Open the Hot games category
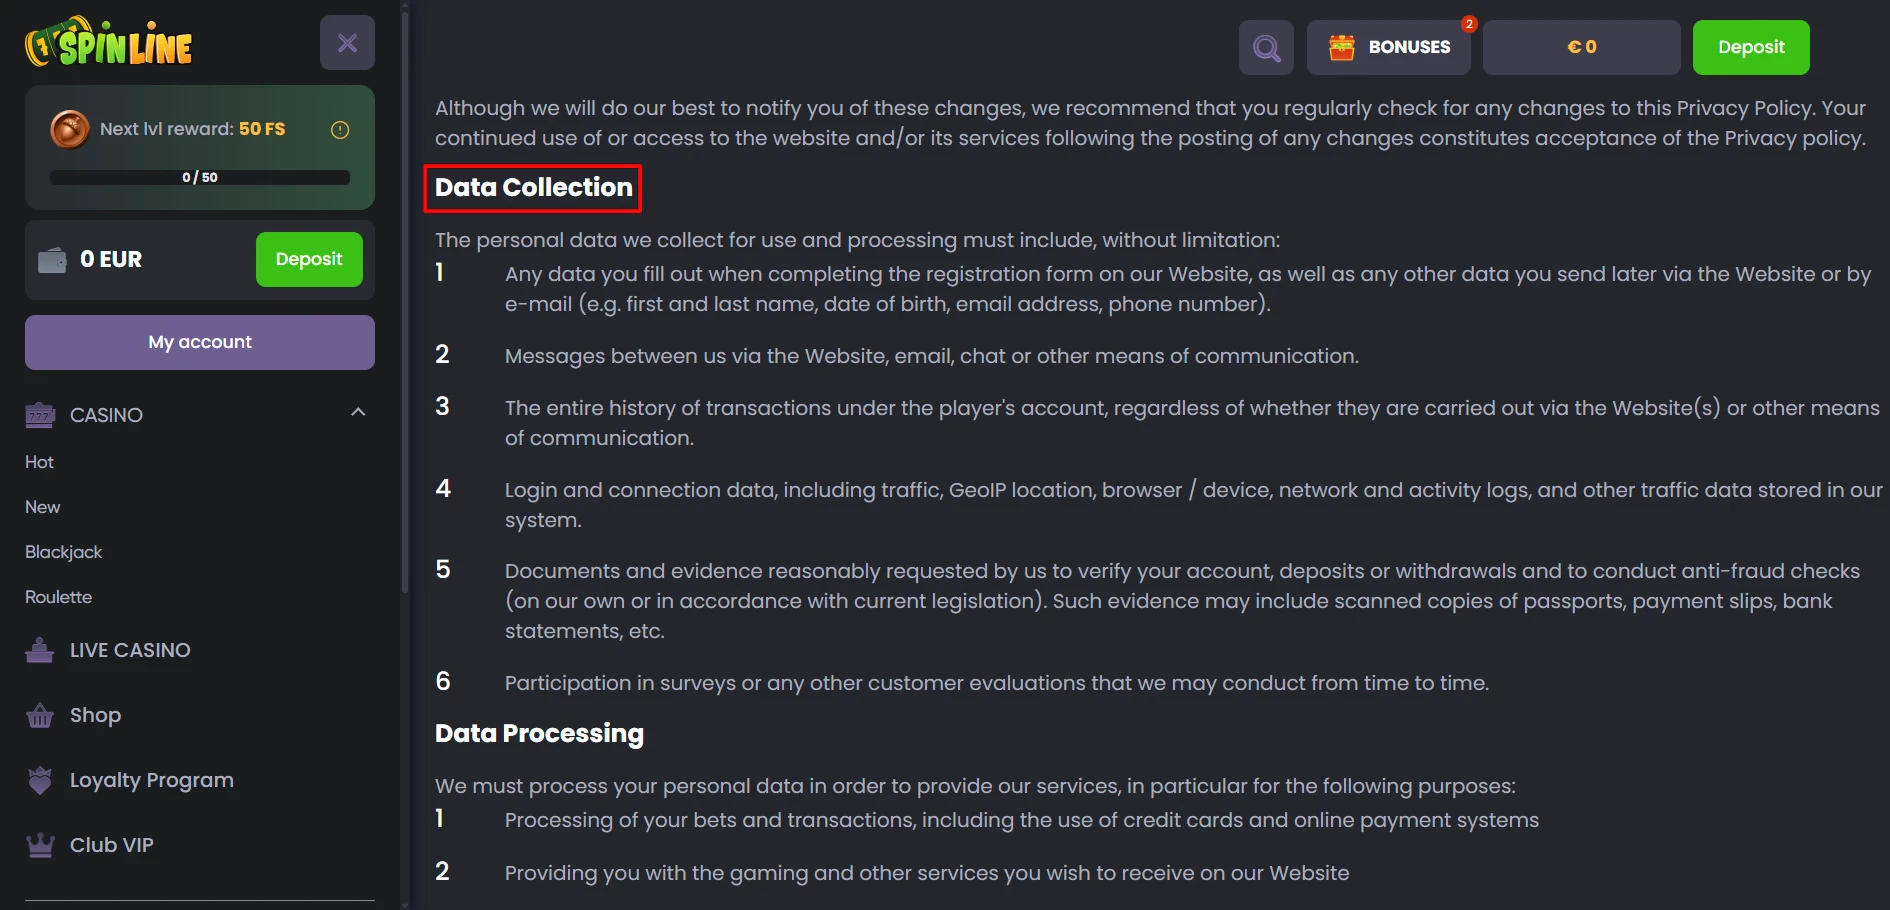1890x910 pixels. [x=39, y=462]
